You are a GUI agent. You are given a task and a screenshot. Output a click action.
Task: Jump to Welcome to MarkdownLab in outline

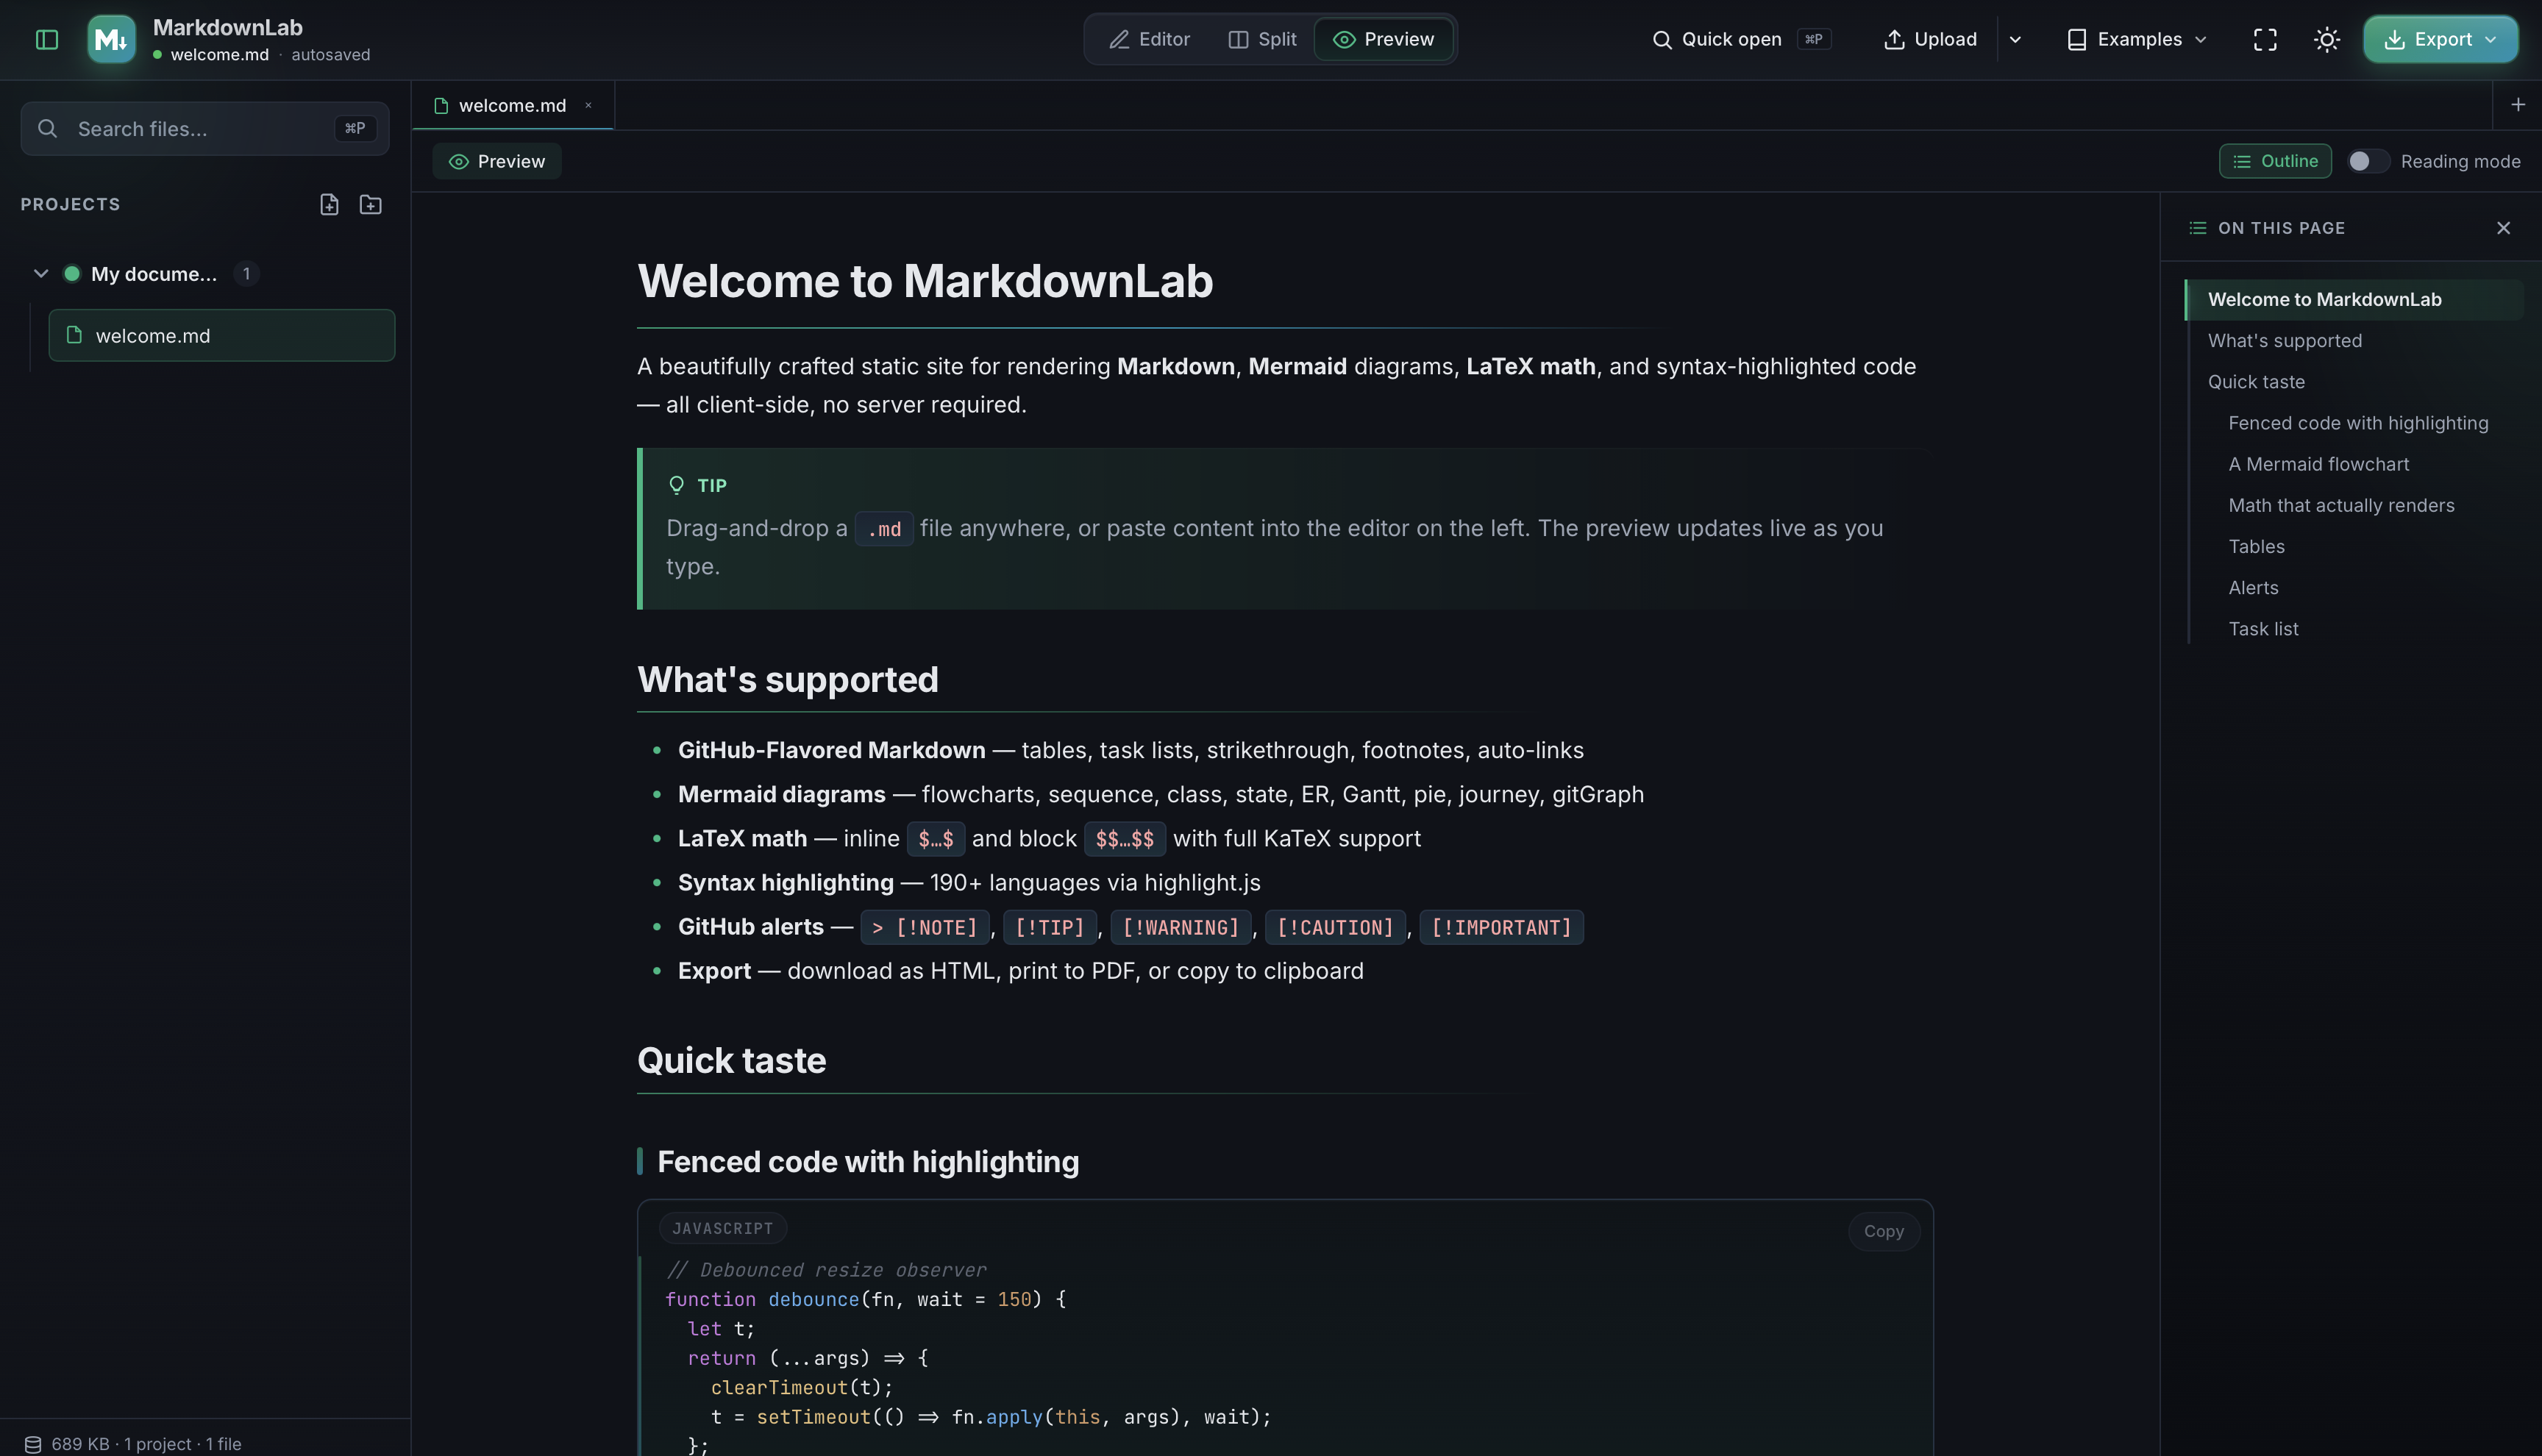click(2354, 299)
